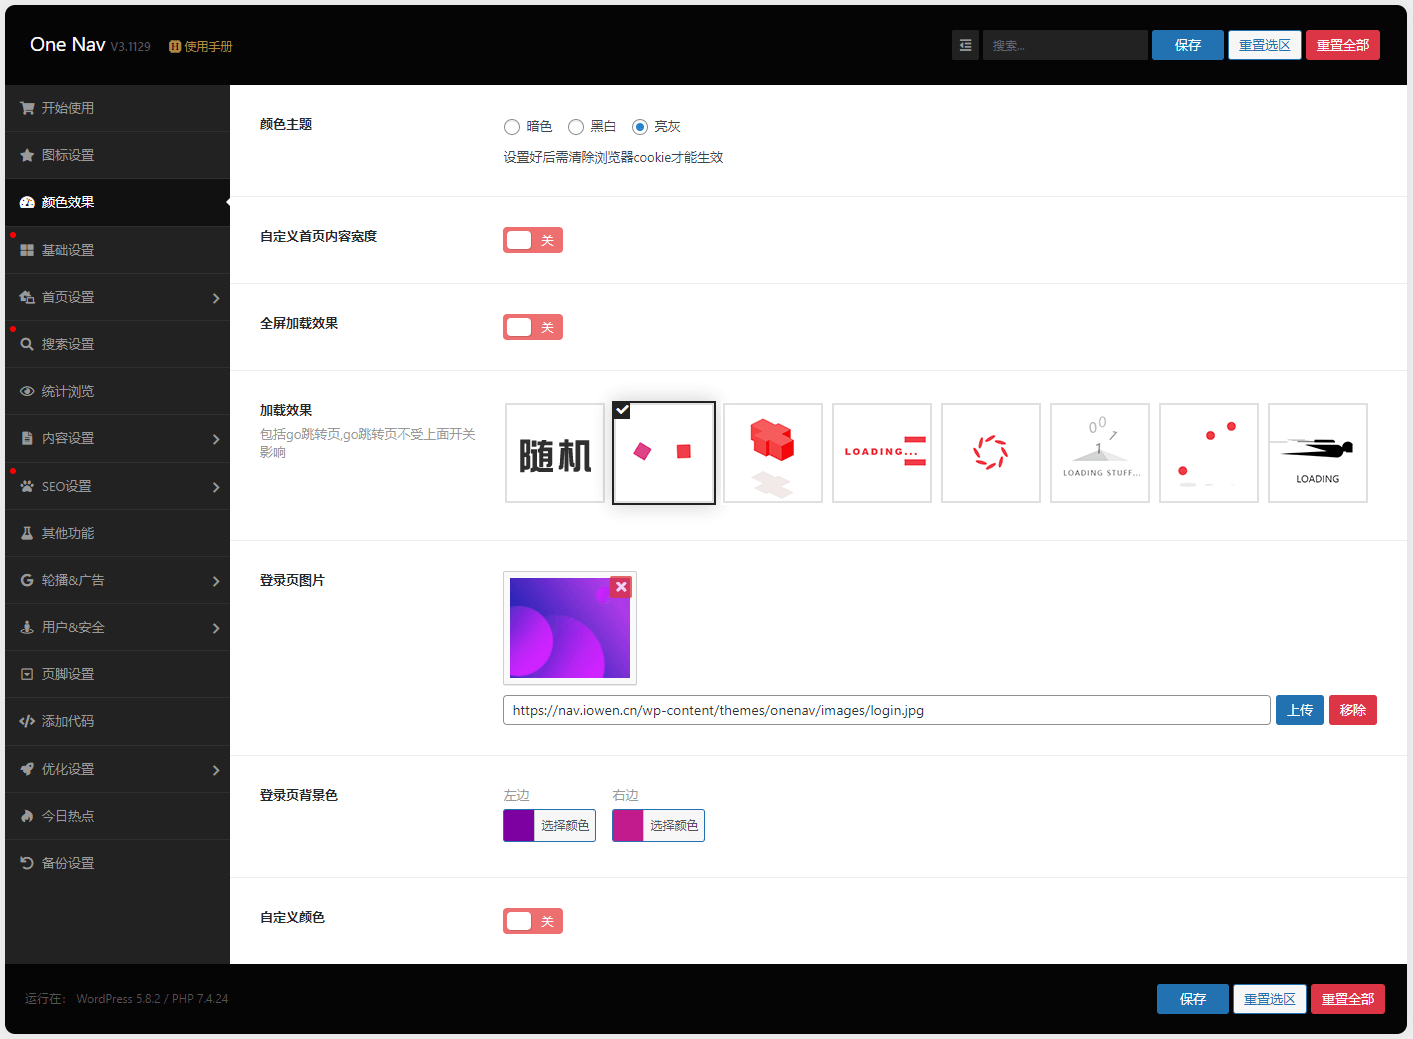Viewport: 1413px width, 1039px height.
Task: Pick the LOADING text bars animation
Action: pos(881,453)
